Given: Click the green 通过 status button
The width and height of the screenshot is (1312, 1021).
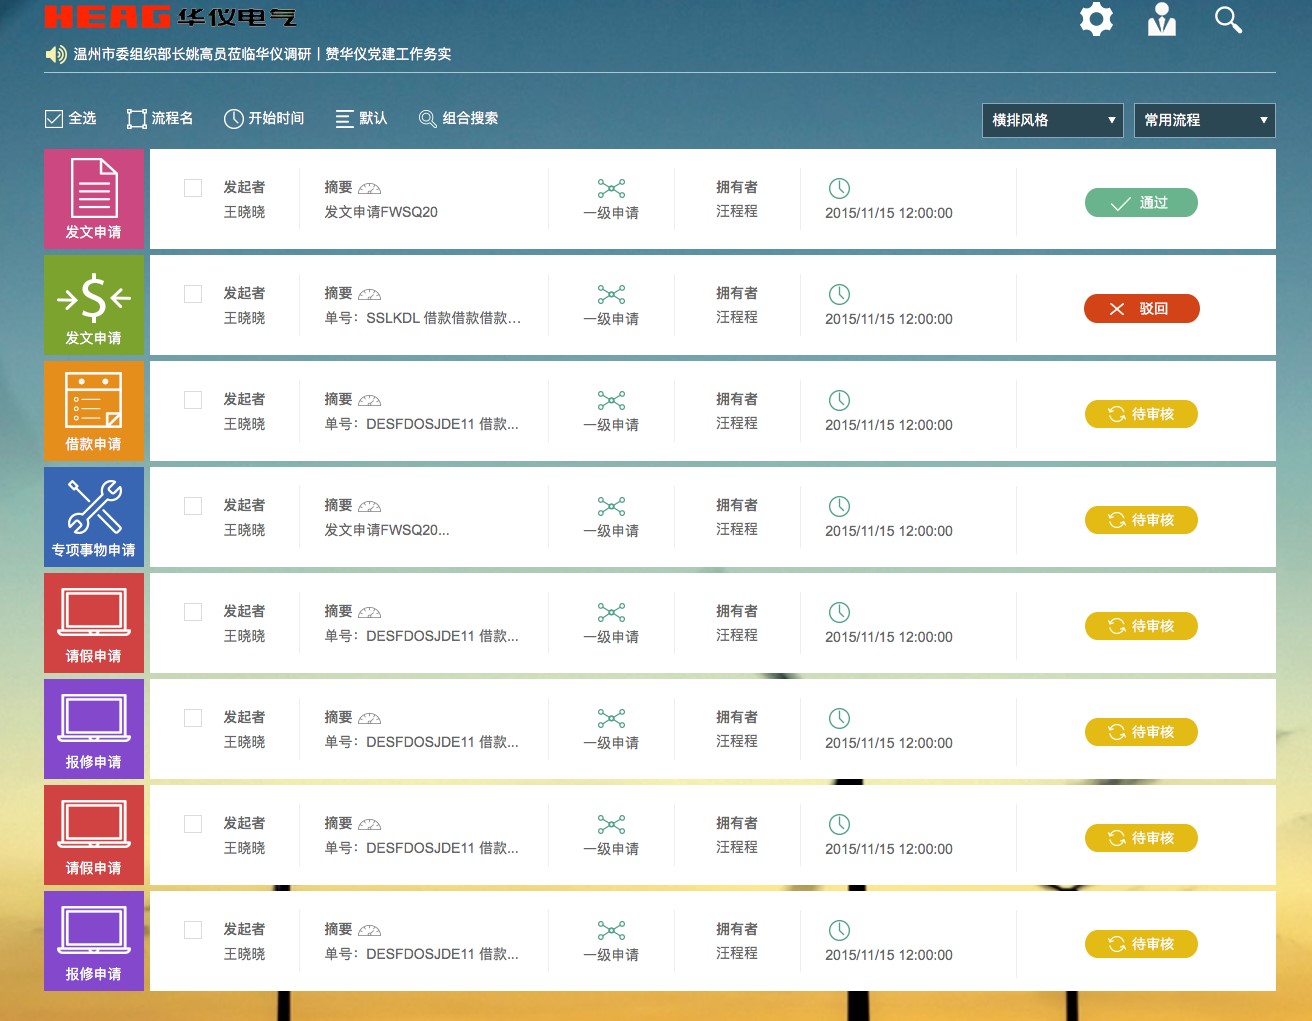Looking at the screenshot, I should pyautogui.click(x=1141, y=202).
